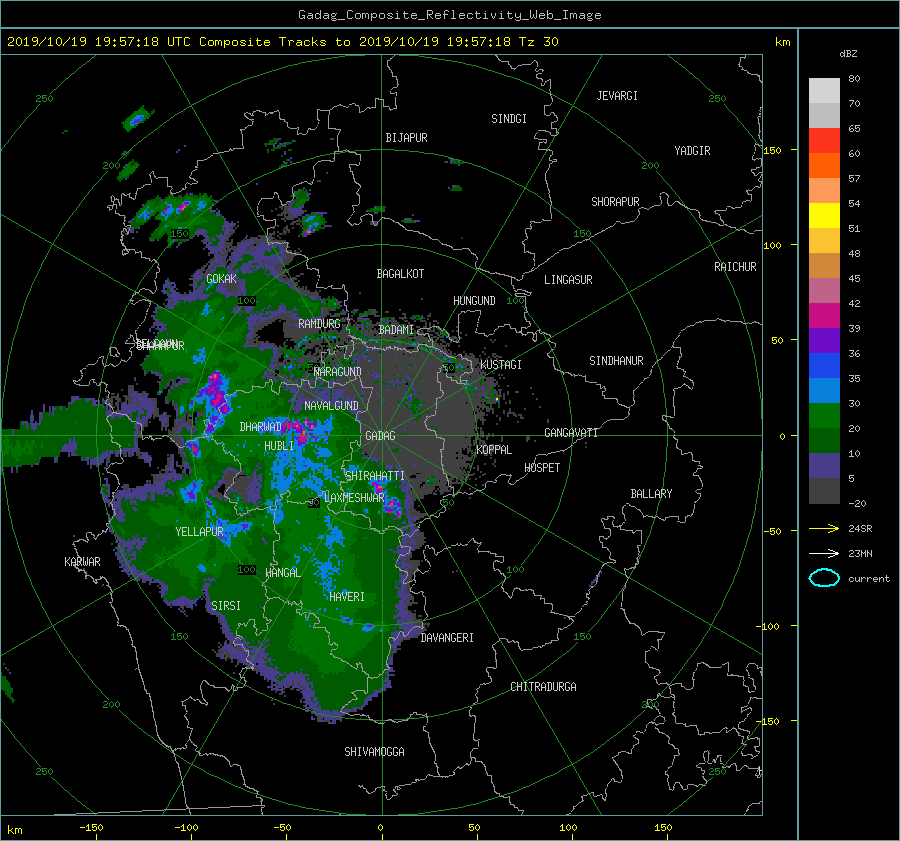This screenshot has height=841, width=900.
Task: Select the GANGAVATI label
Action: coord(571,433)
